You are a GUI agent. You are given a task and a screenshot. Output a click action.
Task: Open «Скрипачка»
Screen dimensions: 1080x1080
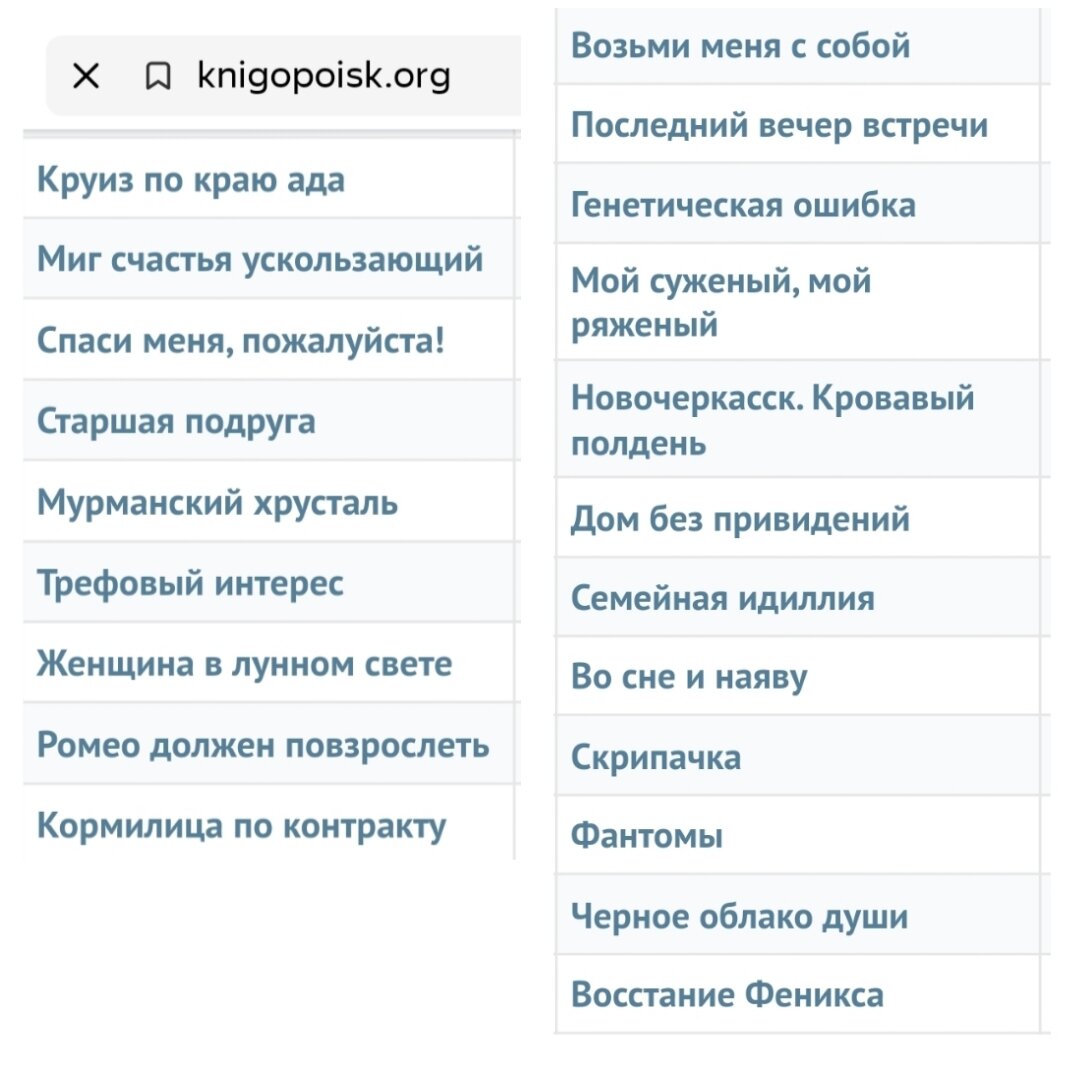tap(656, 757)
